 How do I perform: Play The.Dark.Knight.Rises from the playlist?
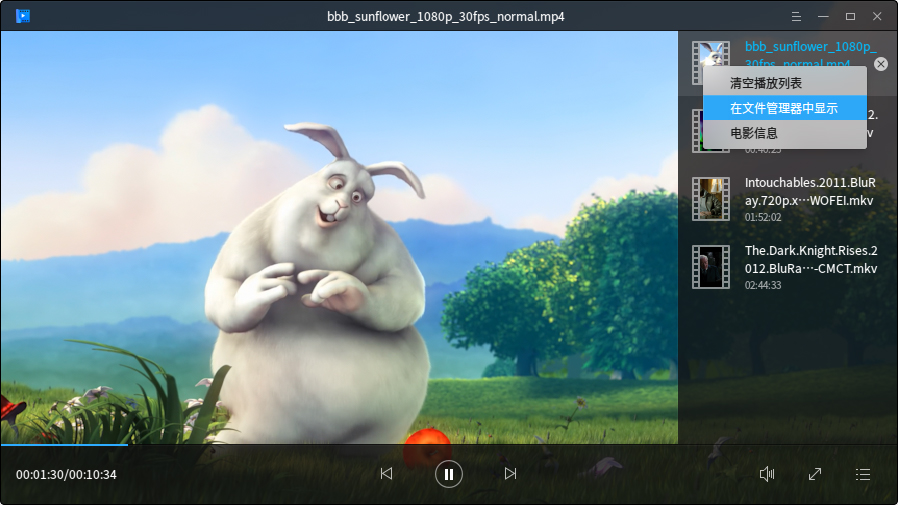(810, 259)
